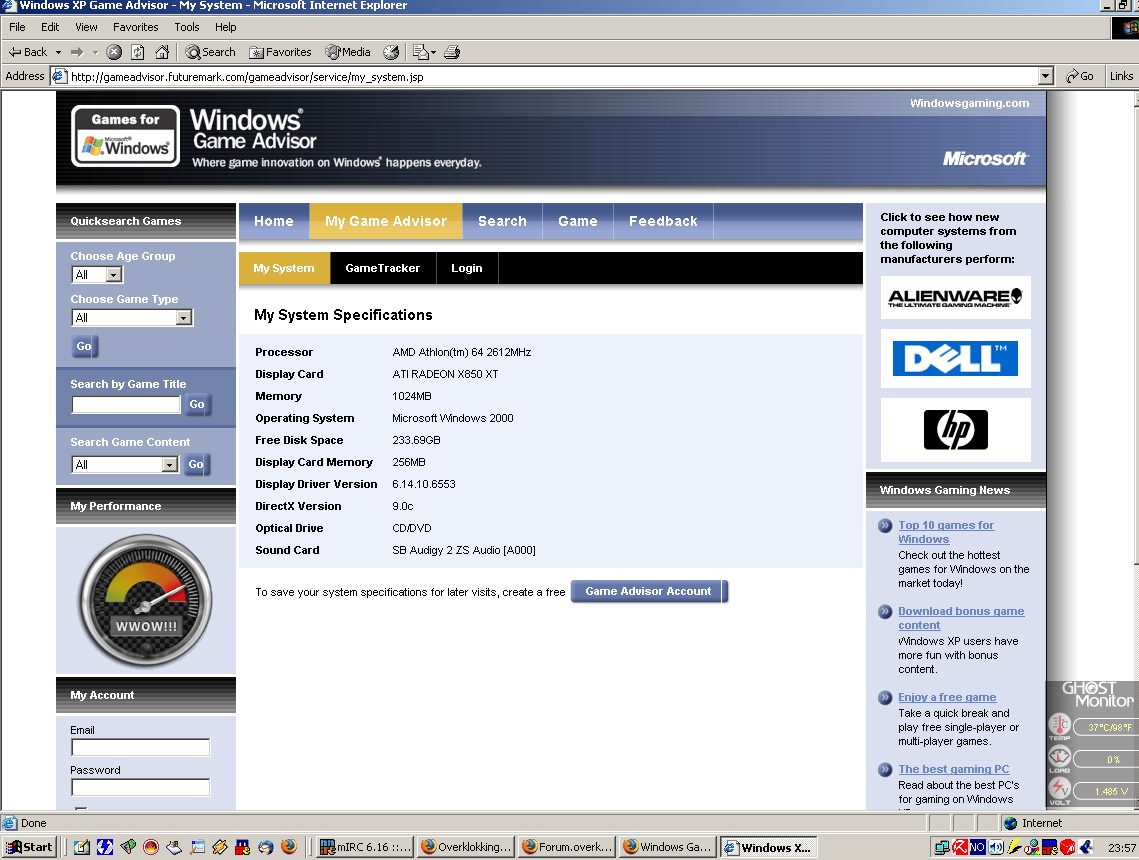Click the NO language indicator in tray
This screenshot has width=1139, height=860.
(x=978, y=847)
